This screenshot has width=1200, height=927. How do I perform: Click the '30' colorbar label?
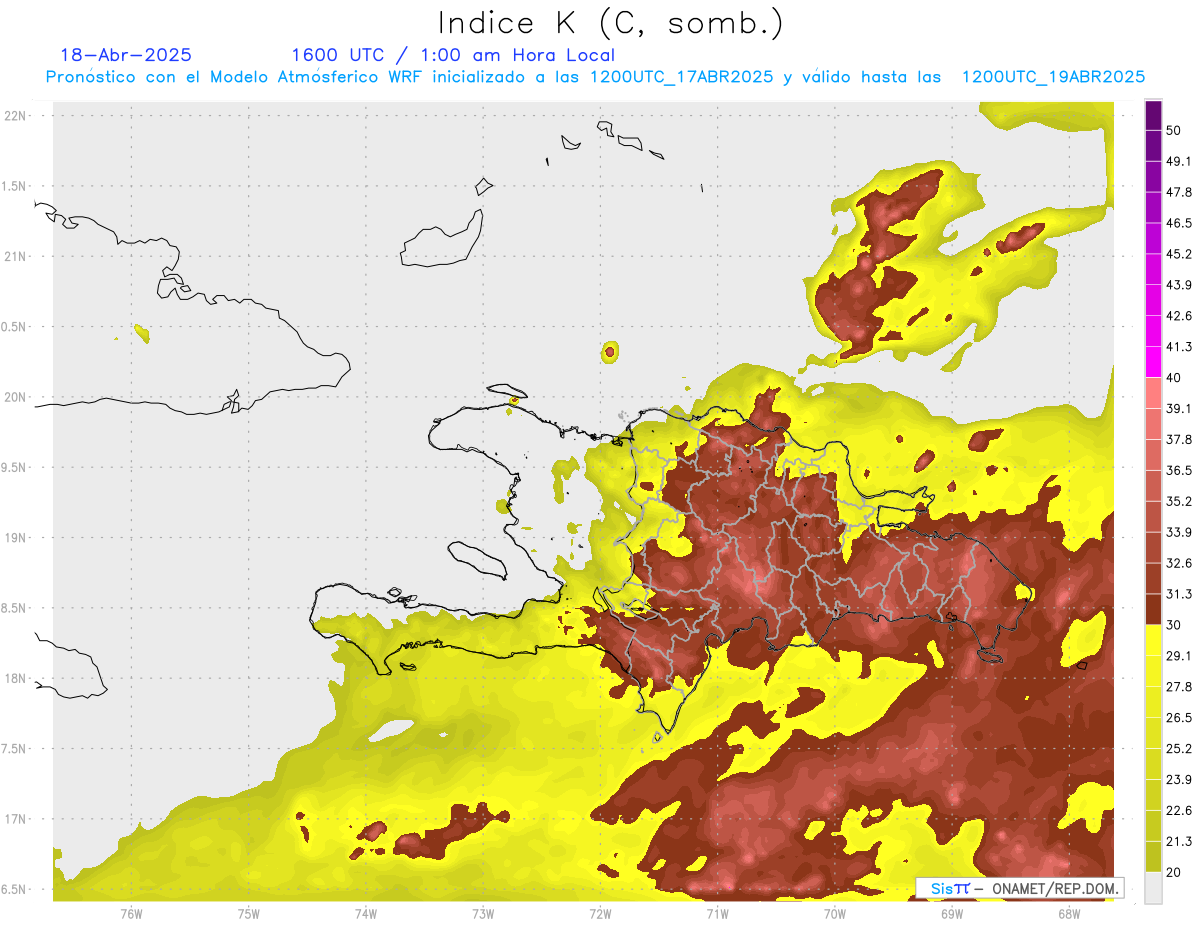pos(1174,625)
